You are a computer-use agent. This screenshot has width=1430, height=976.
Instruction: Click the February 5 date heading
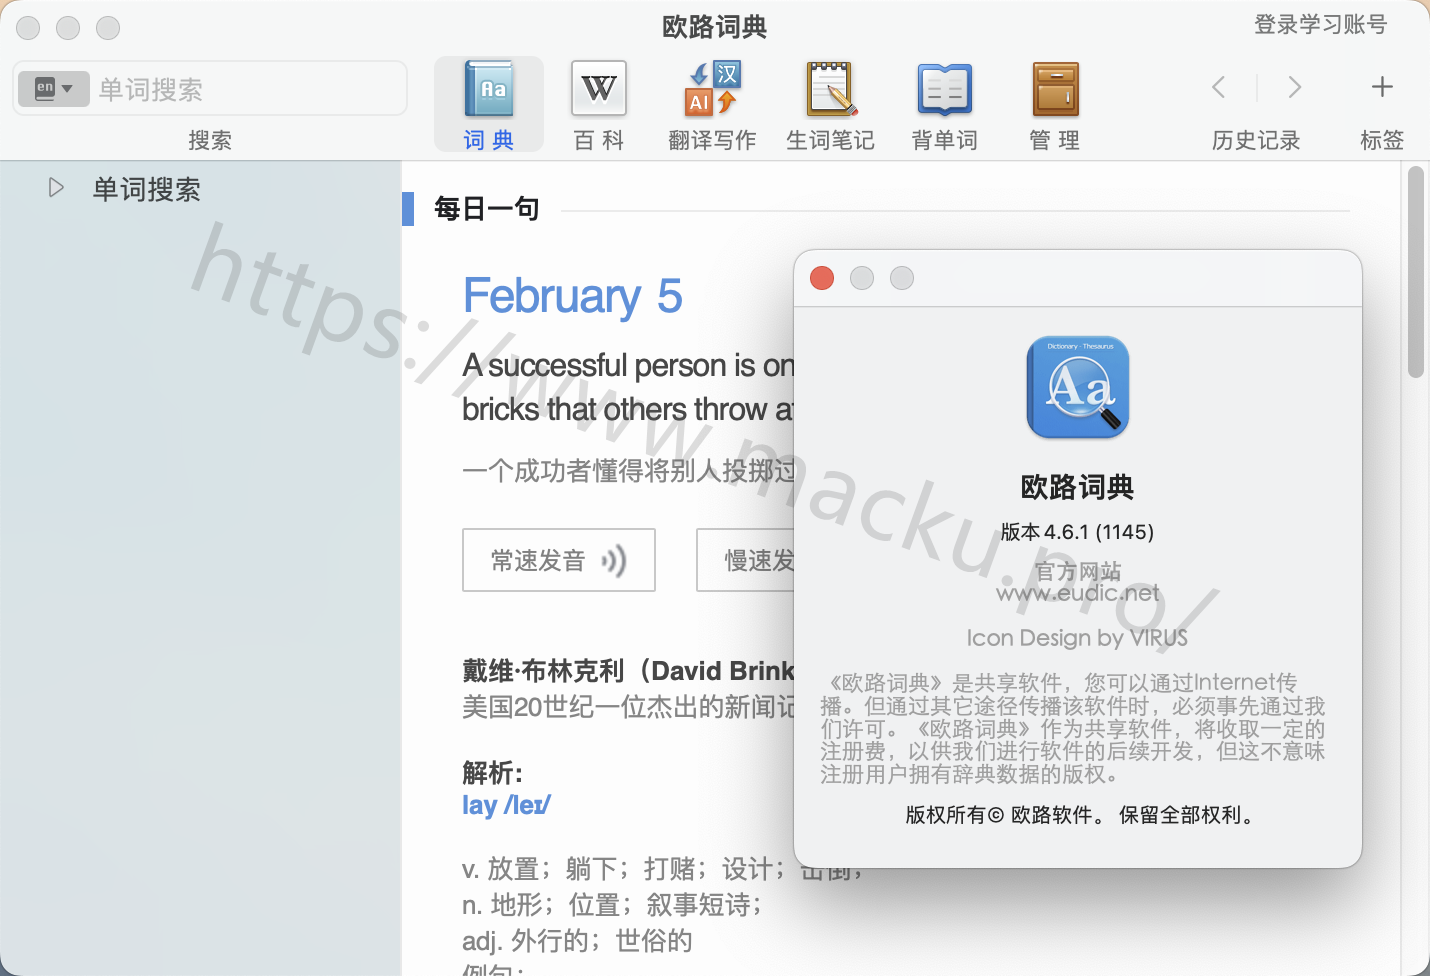[572, 296]
